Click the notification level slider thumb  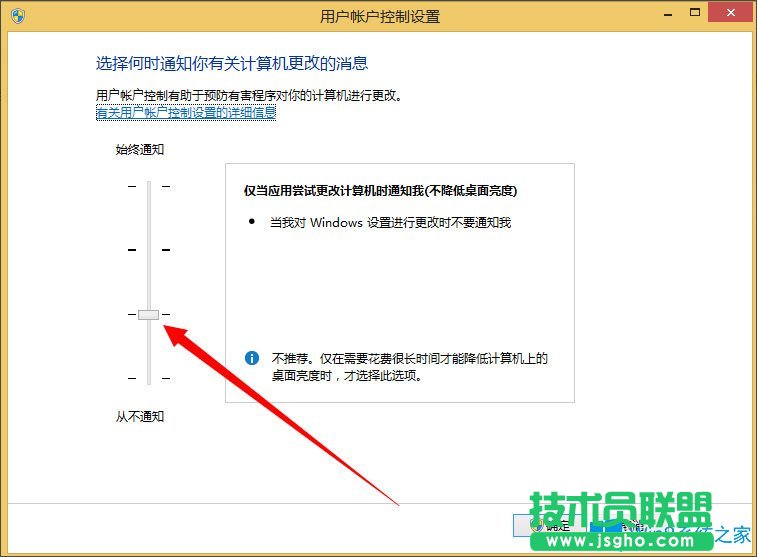tap(148, 315)
